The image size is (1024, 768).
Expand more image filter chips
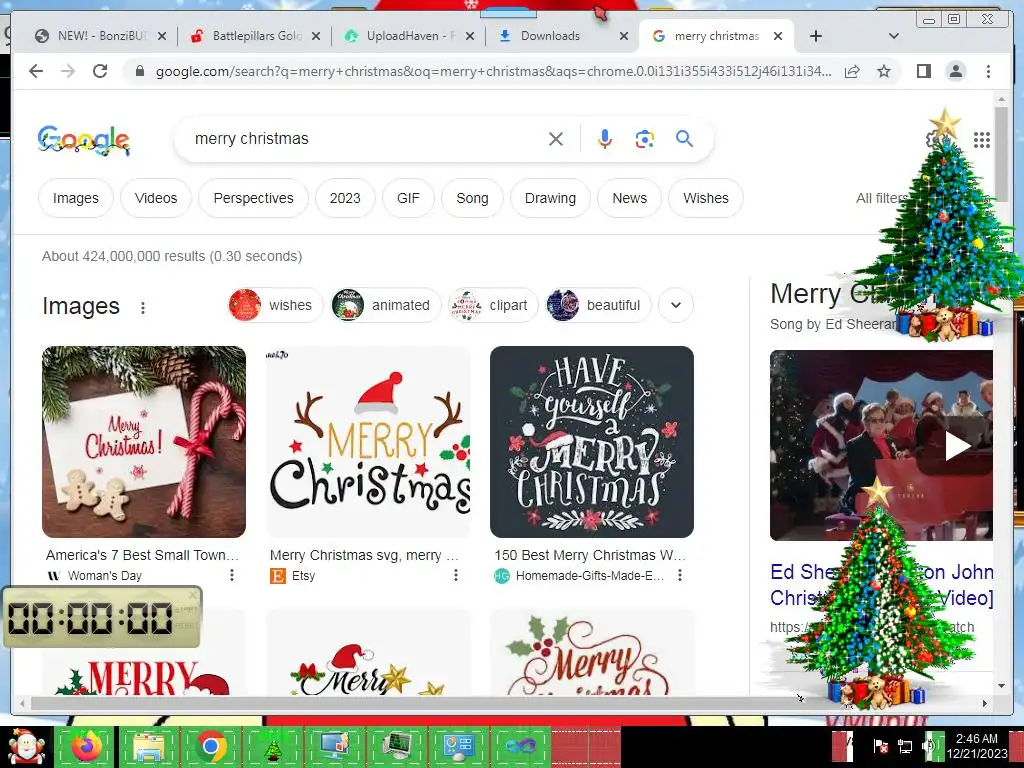coord(676,305)
